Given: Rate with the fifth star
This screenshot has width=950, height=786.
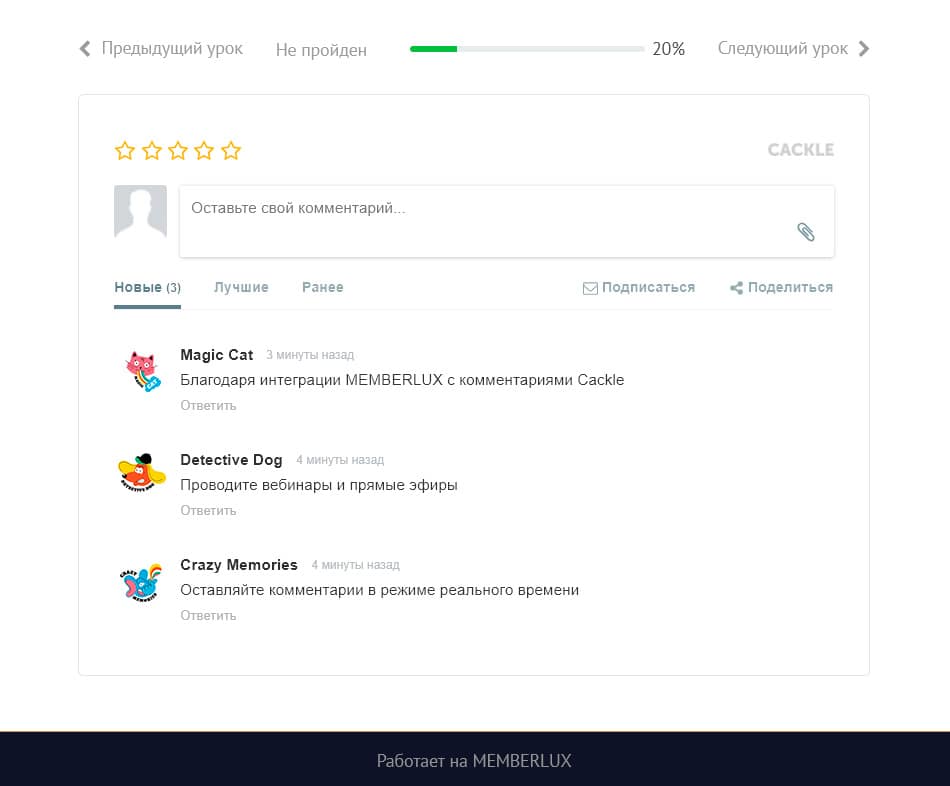Looking at the screenshot, I should 231,150.
